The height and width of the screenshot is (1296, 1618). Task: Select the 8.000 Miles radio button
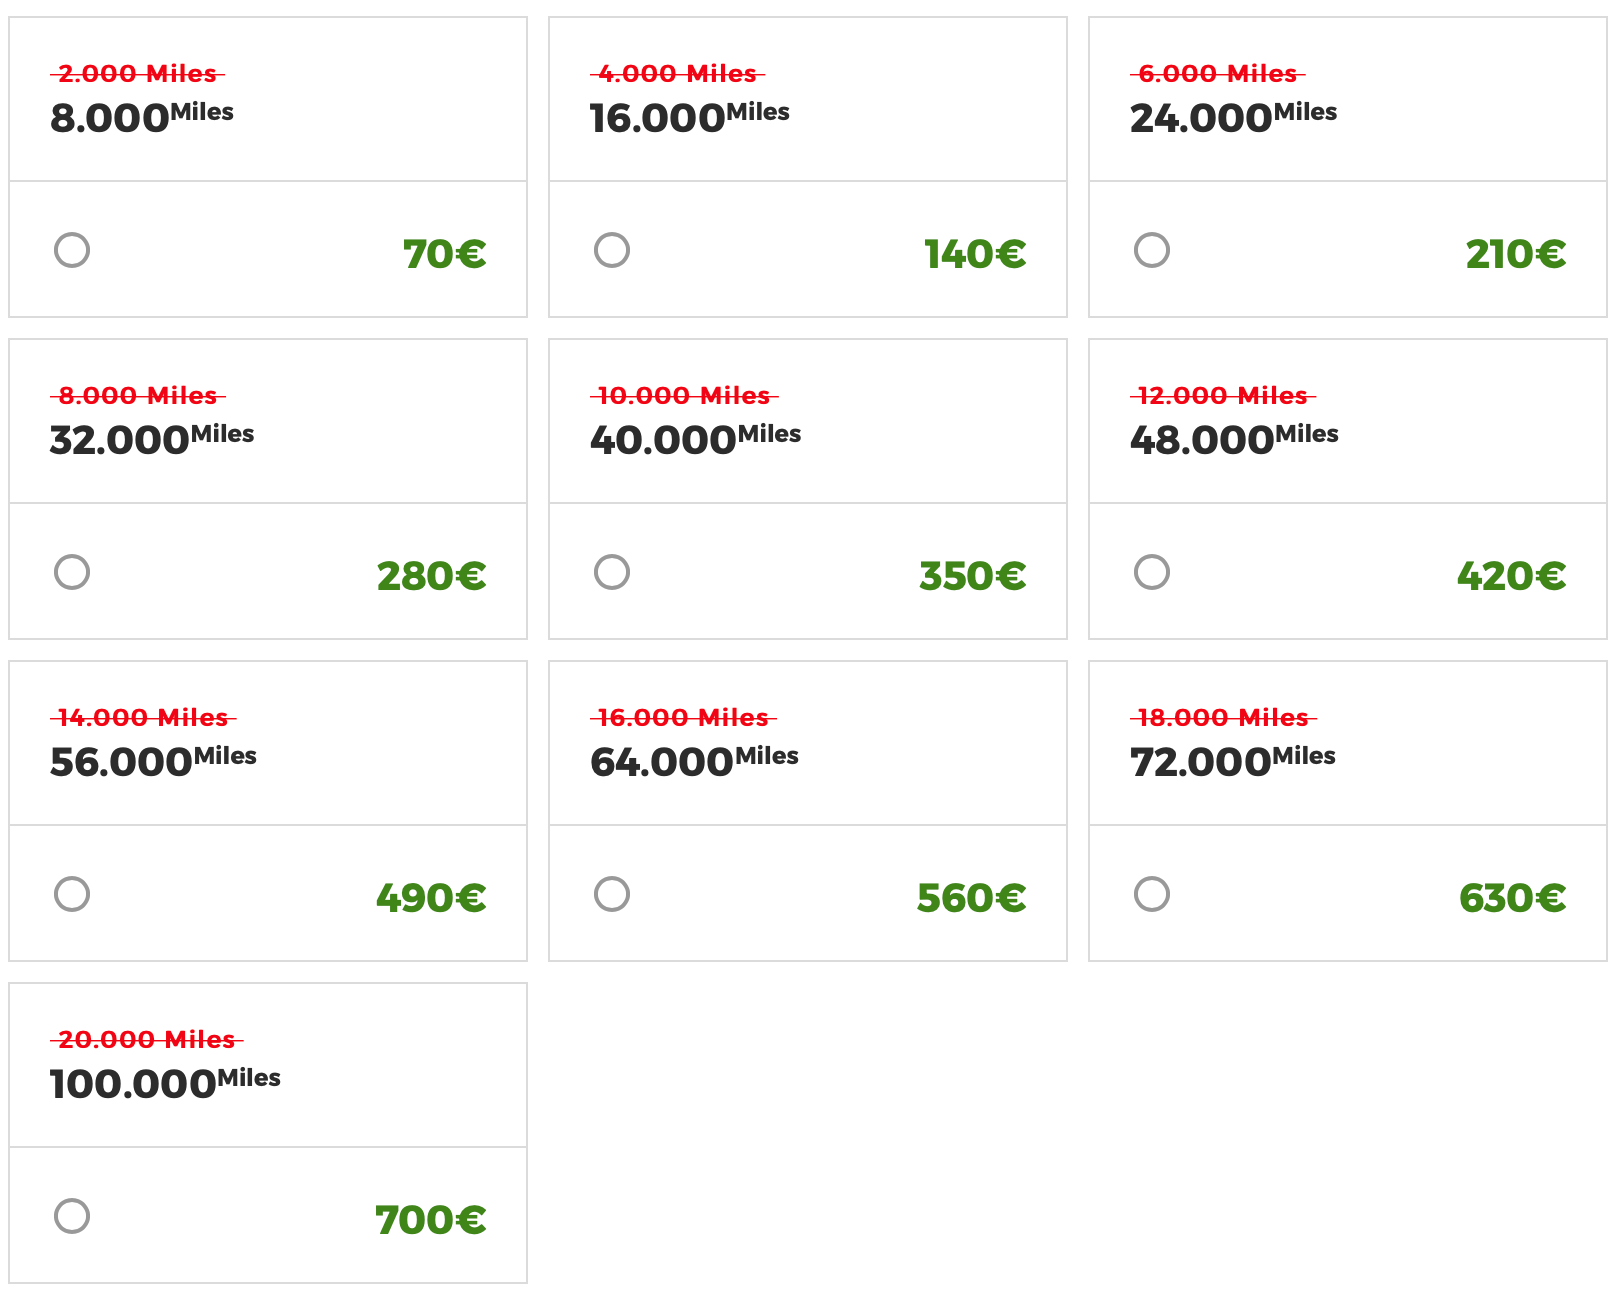coord(72,250)
